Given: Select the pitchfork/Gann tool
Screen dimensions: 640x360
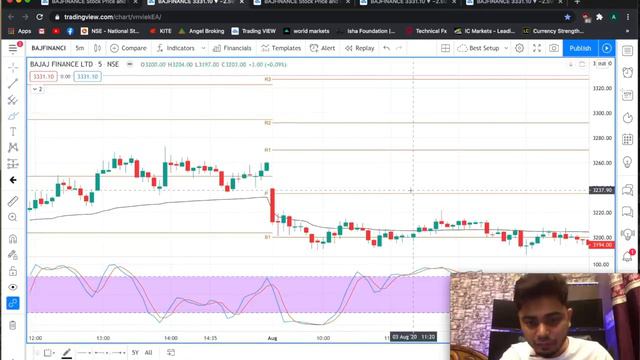Looking at the screenshot, I should point(13,100).
